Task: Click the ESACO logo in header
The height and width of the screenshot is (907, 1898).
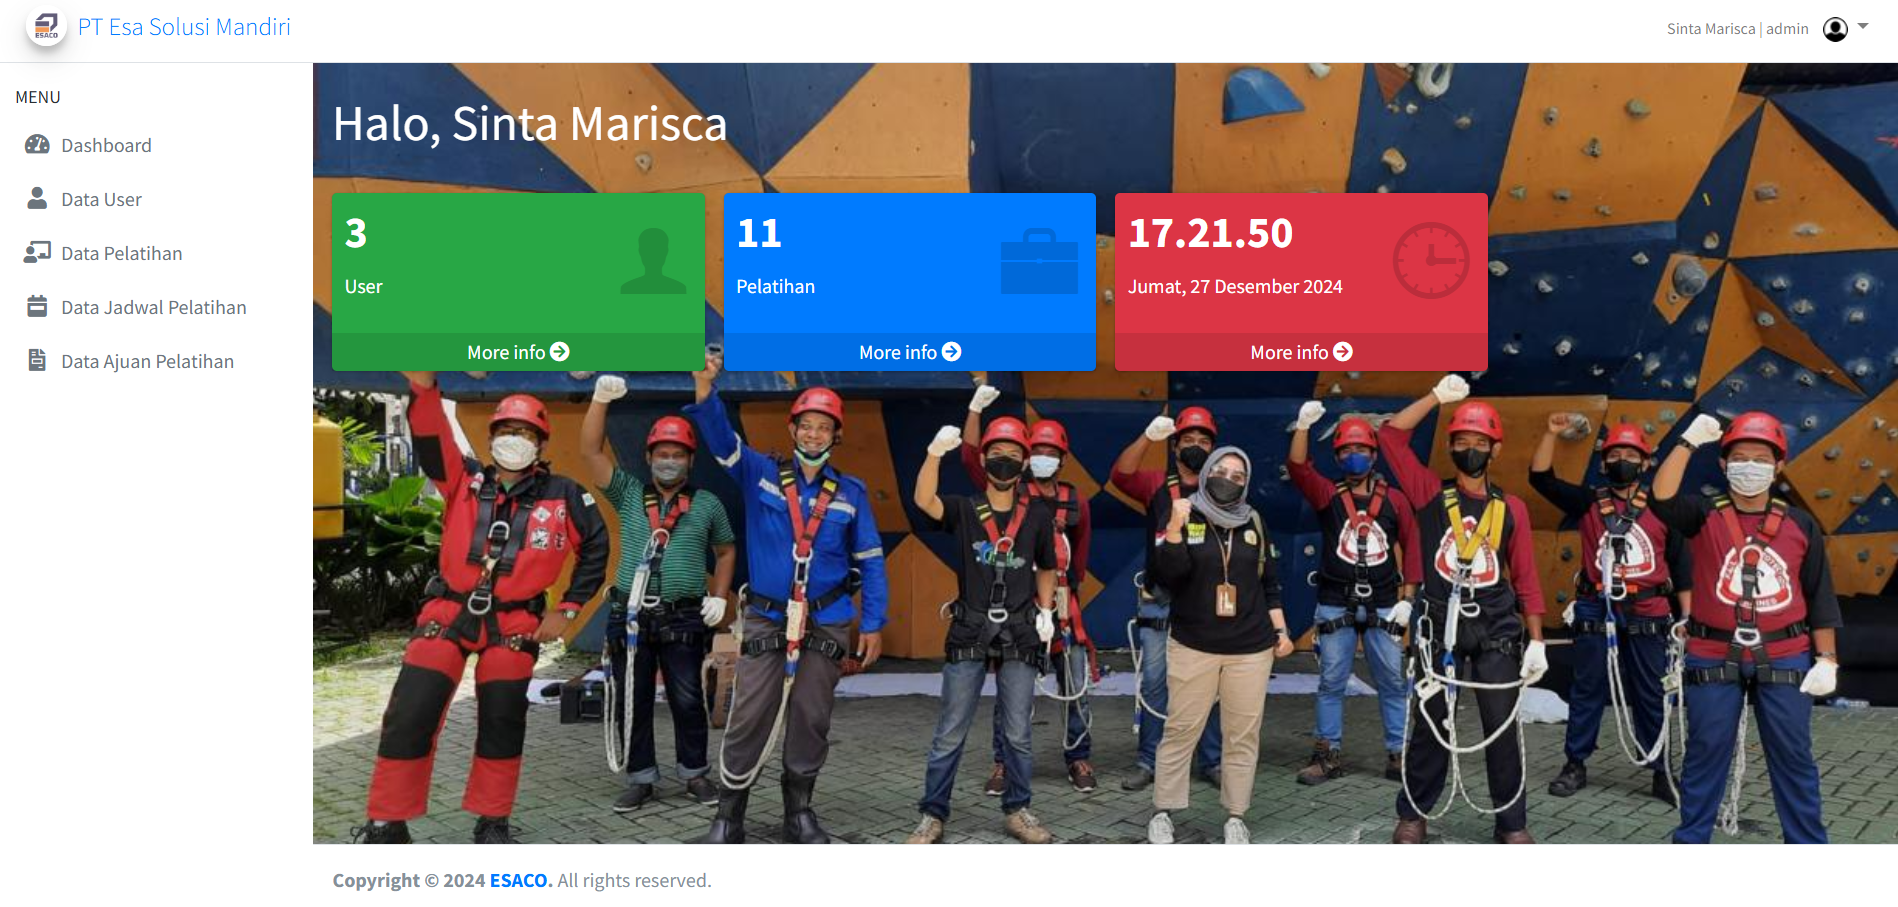Action: pyautogui.click(x=46, y=27)
